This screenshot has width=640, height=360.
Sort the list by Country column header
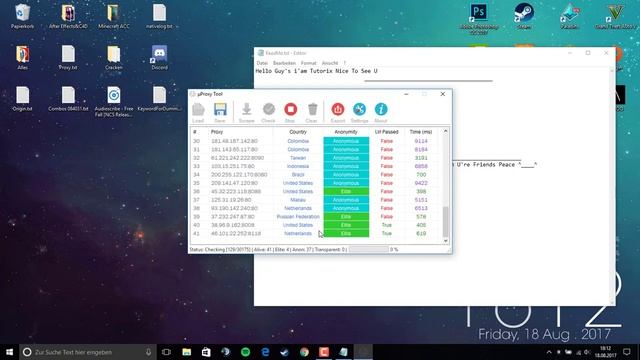pyautogui.click(x=298, y=132)
